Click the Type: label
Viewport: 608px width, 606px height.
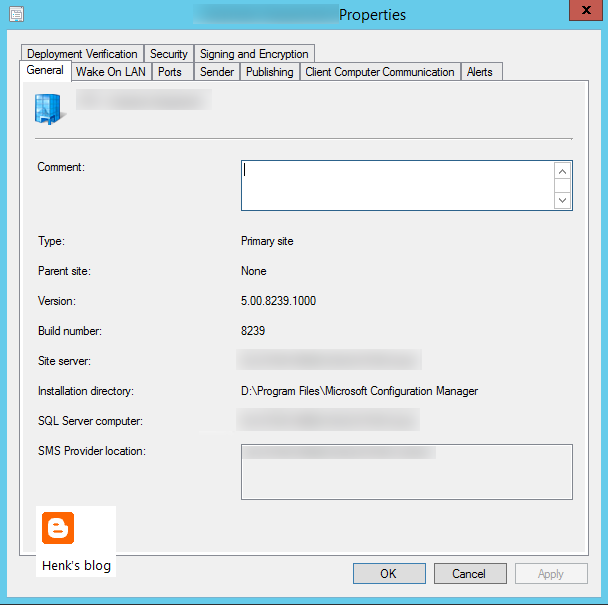[x=51, y=241]
